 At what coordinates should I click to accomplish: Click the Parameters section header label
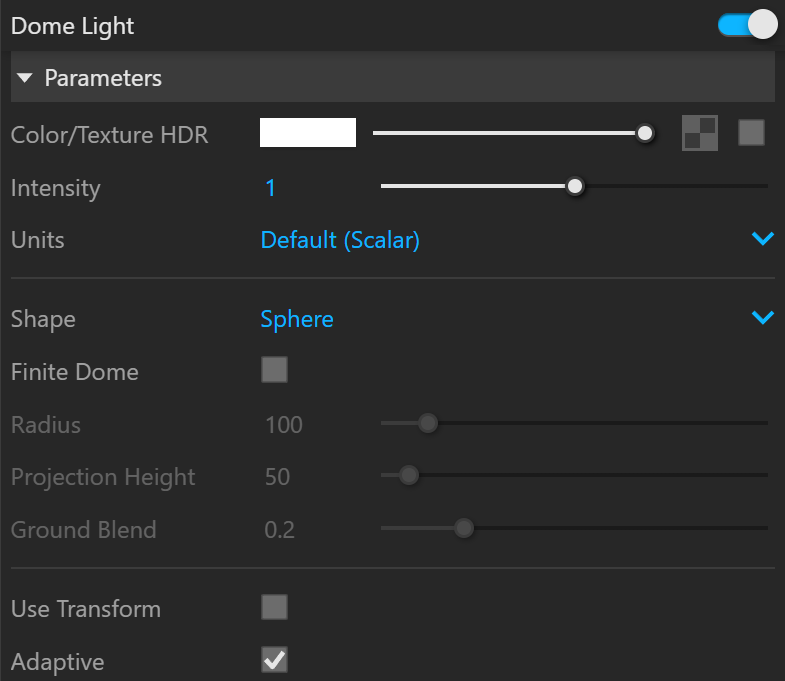click(x=103, y=79)
